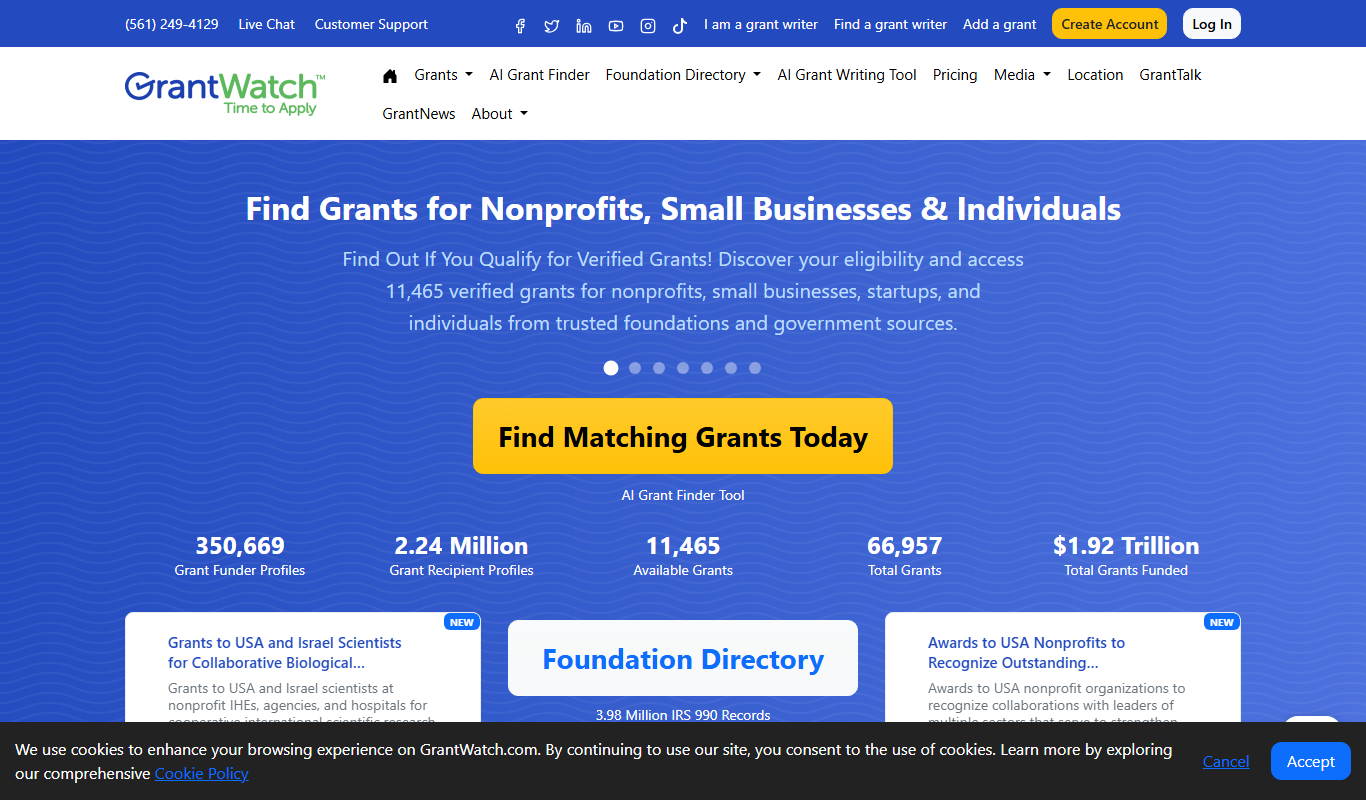Image resolution: width=1366 pixels, height=800 pixels.
Task: Select 'Find a grant writer' link
Action: click(x=890, y=24)
